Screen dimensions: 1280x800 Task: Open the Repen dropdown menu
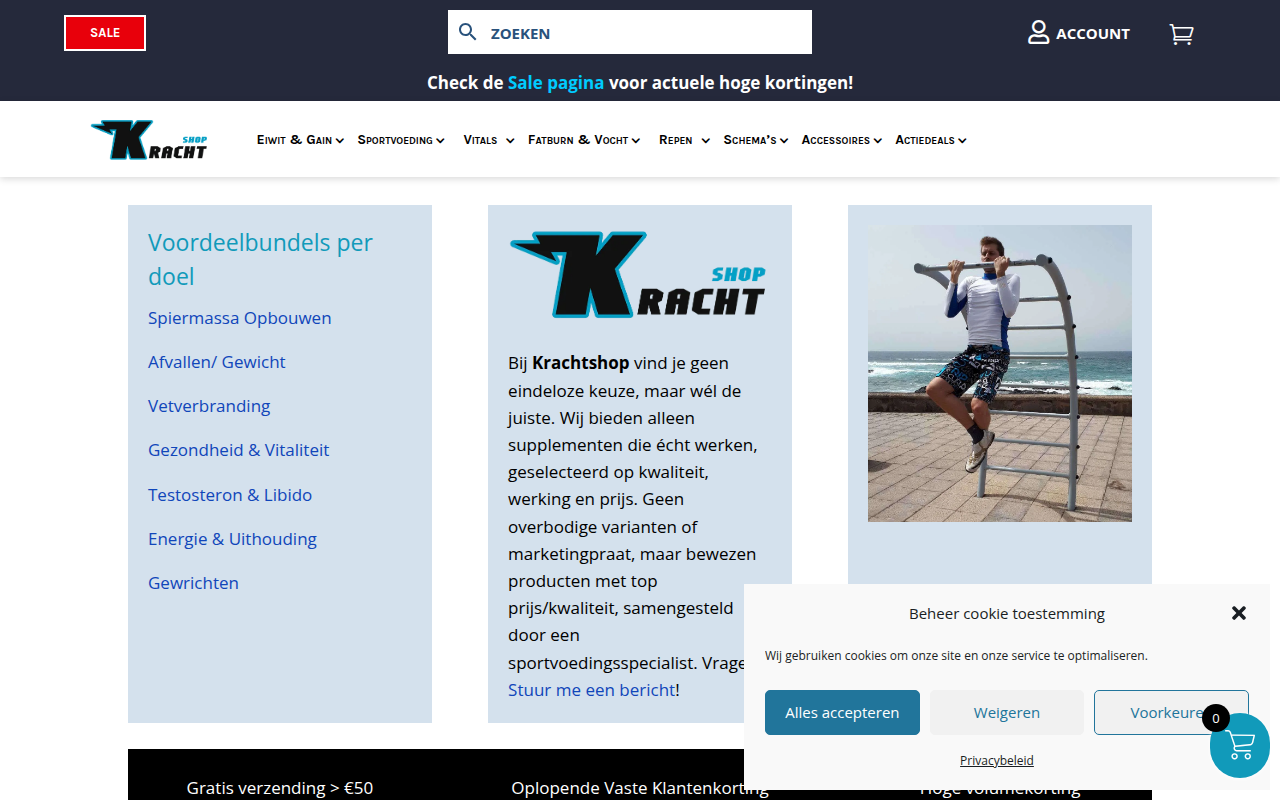[x=684, y=140]
